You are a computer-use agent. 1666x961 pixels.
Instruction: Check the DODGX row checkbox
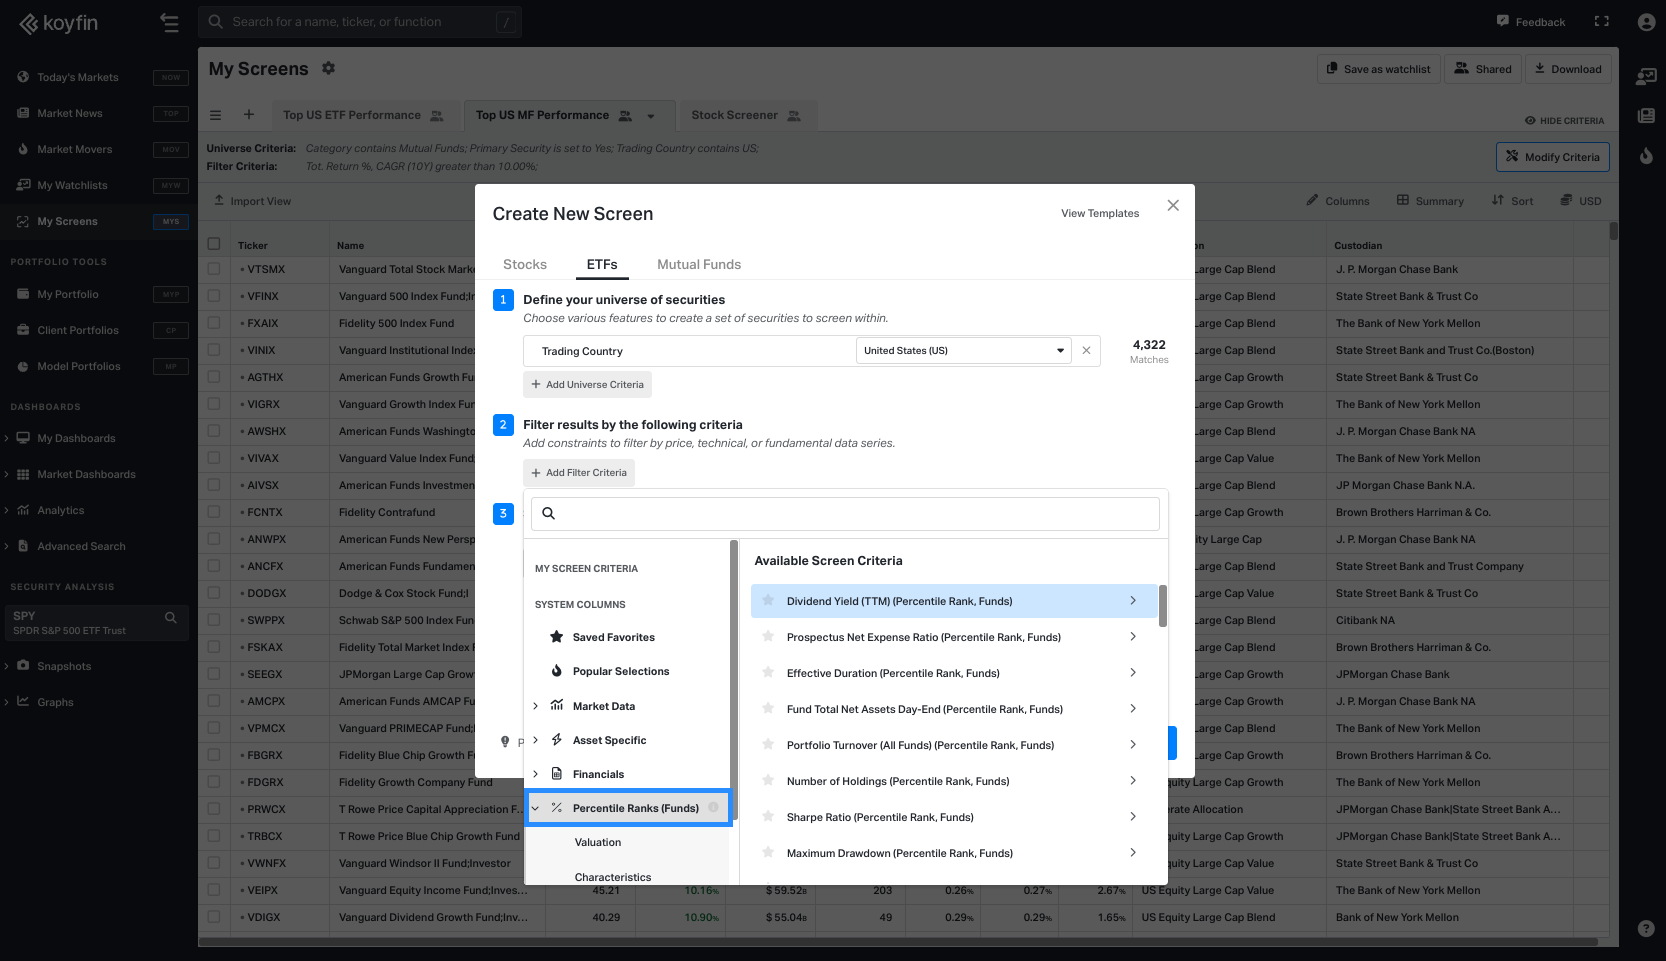[214, 593]
